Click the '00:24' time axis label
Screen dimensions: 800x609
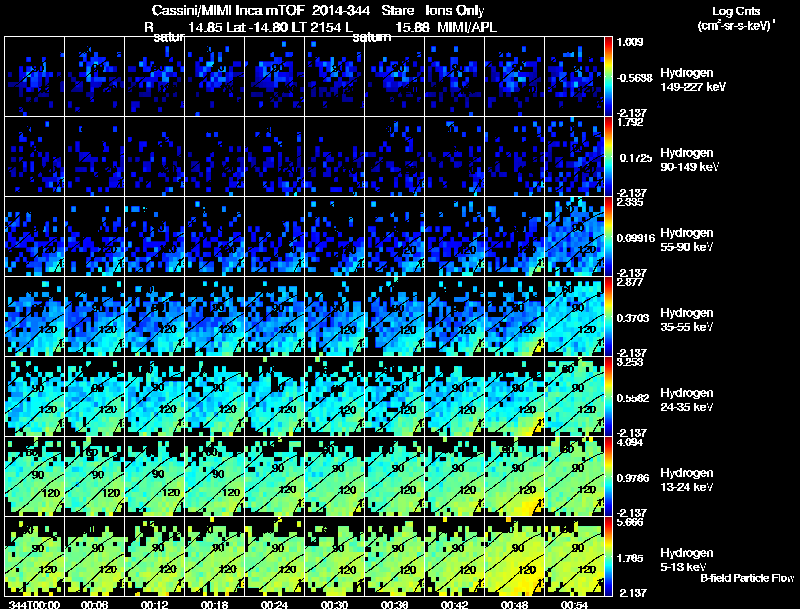click(x=274, y=604)
